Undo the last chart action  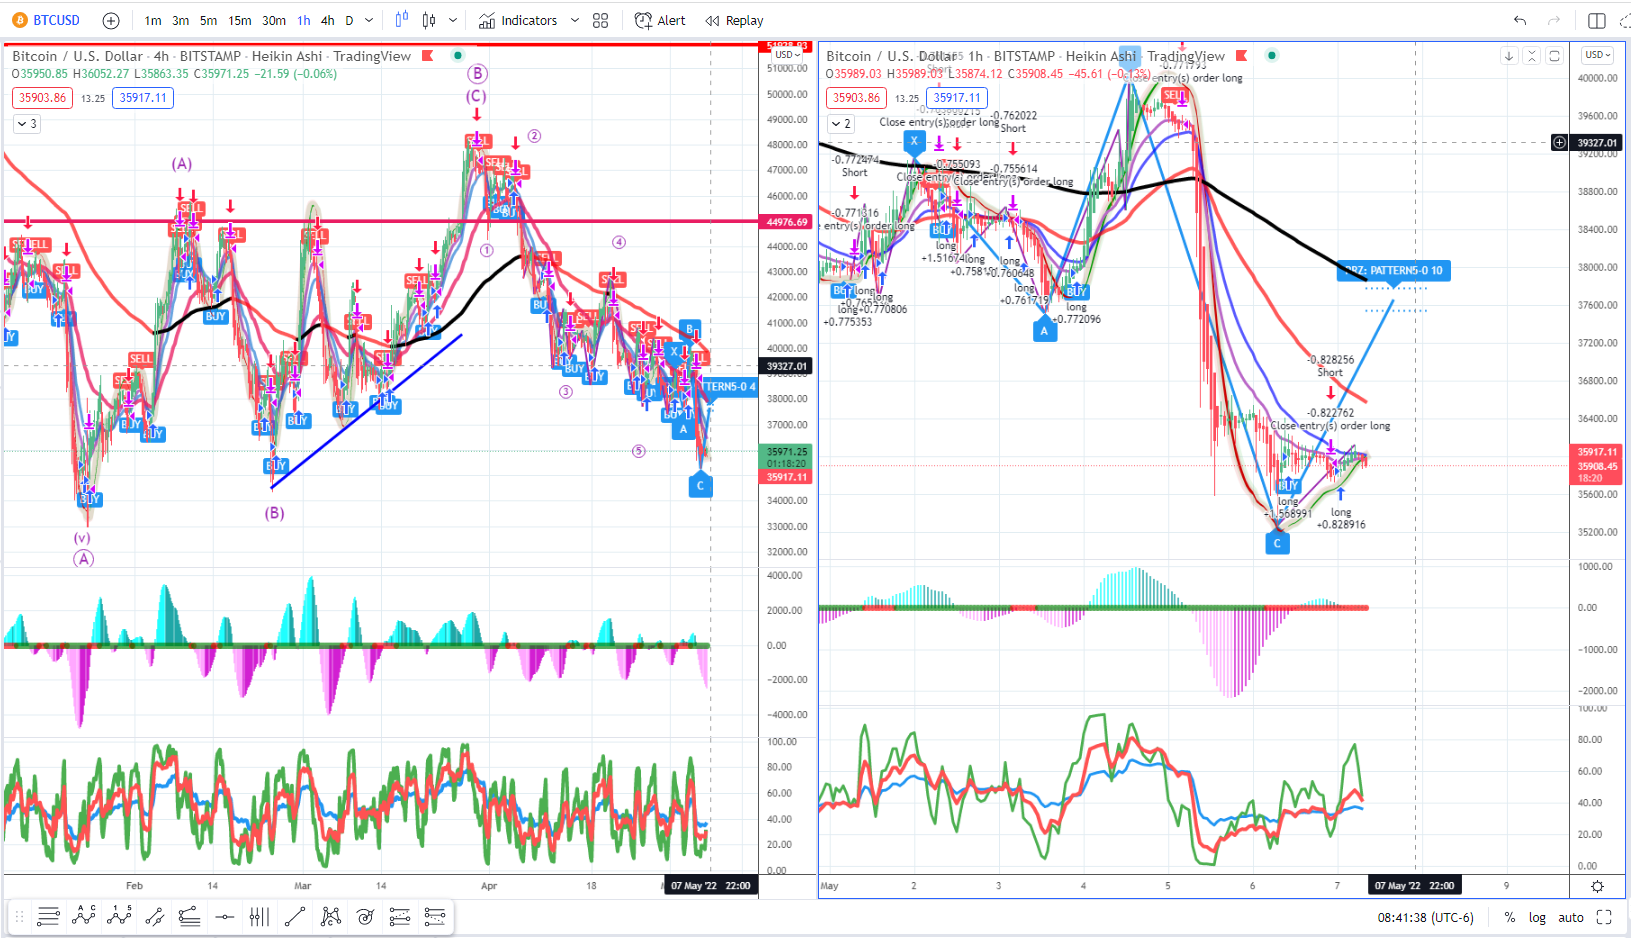(1520, 20)
